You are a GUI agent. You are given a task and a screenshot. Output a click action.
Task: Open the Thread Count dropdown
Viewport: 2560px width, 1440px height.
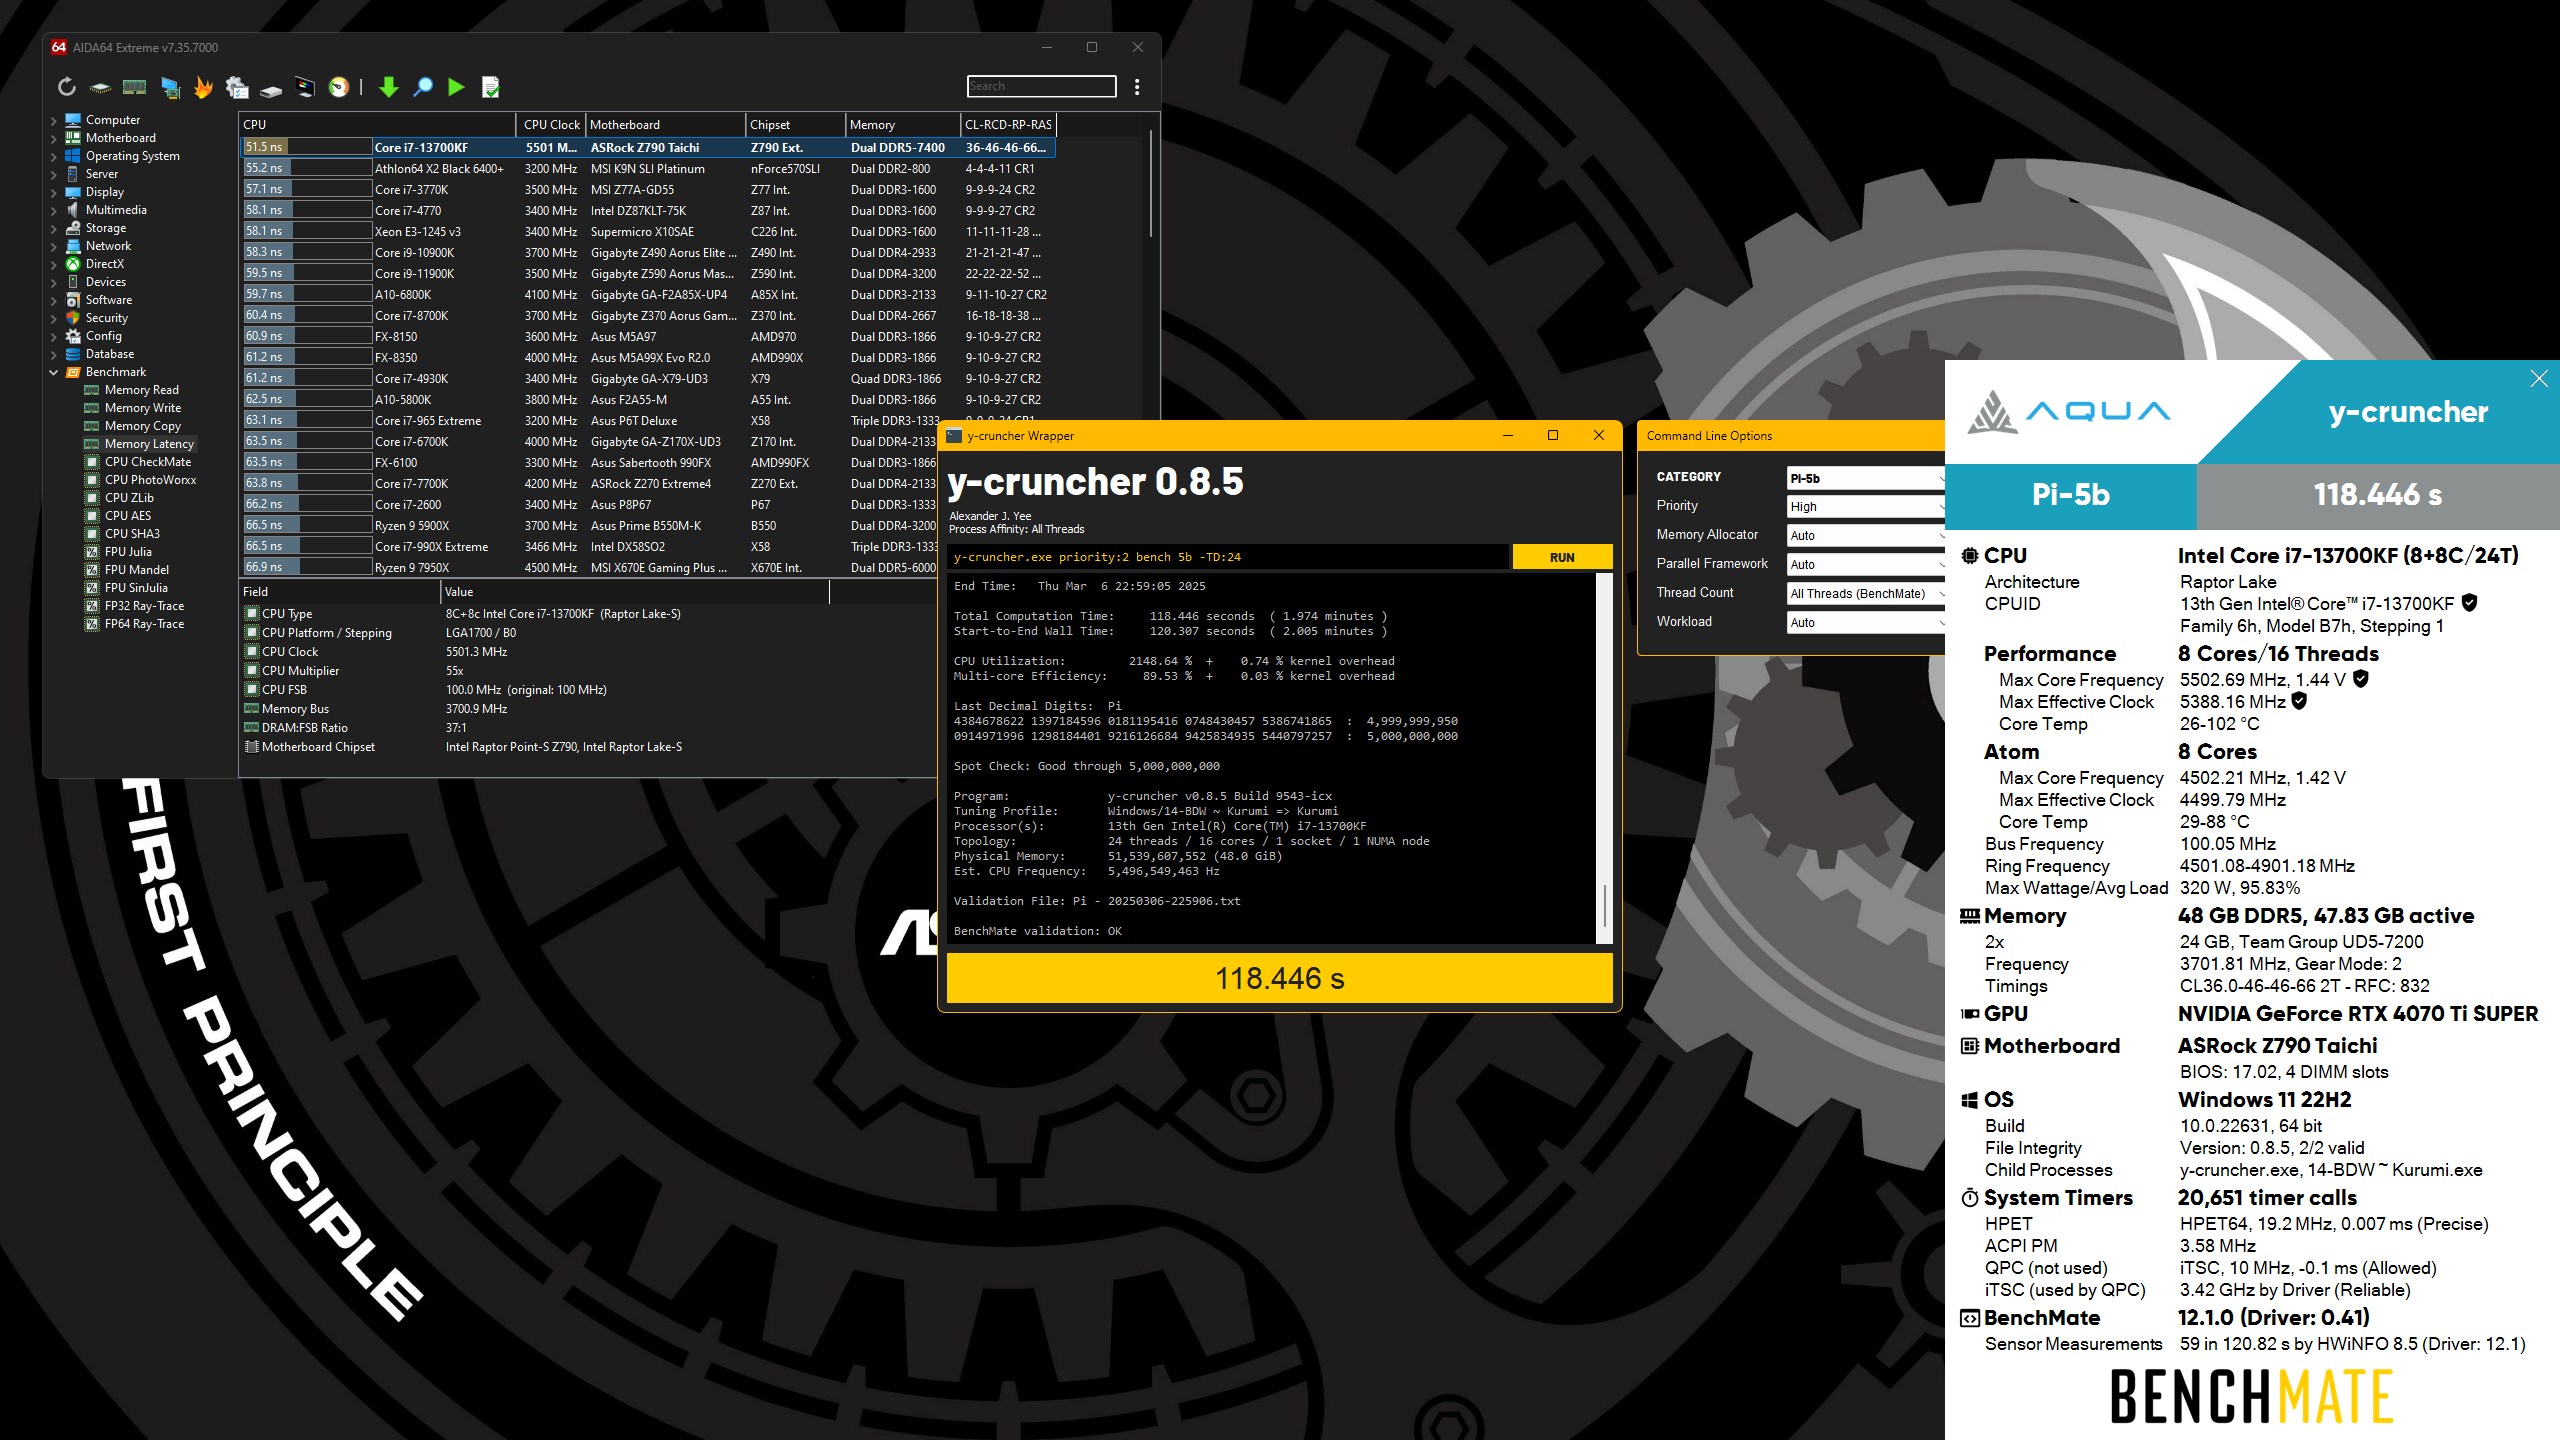1866,594
